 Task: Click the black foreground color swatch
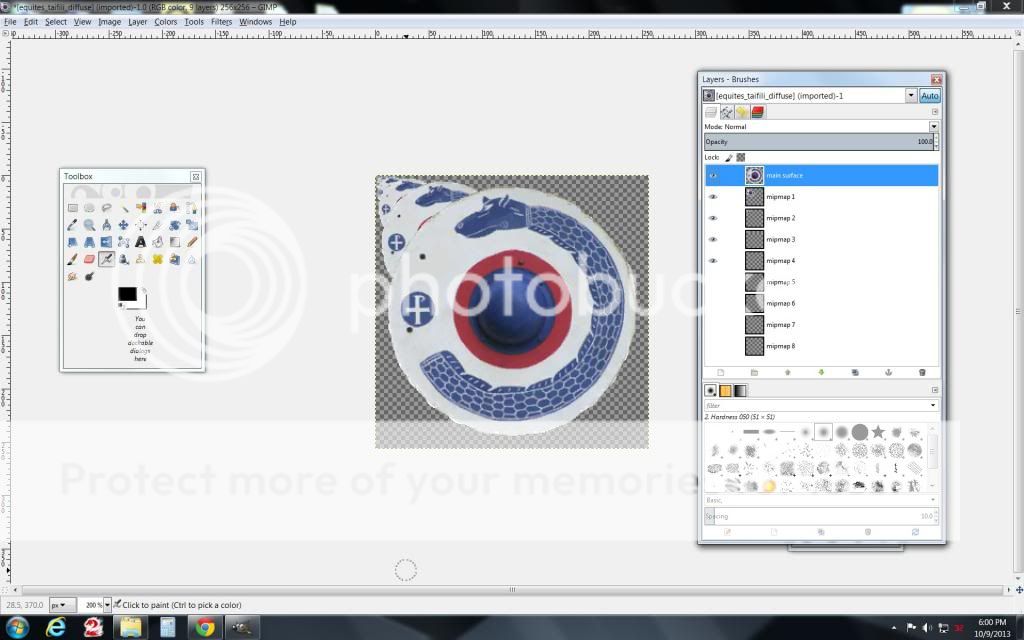(127, 293)
